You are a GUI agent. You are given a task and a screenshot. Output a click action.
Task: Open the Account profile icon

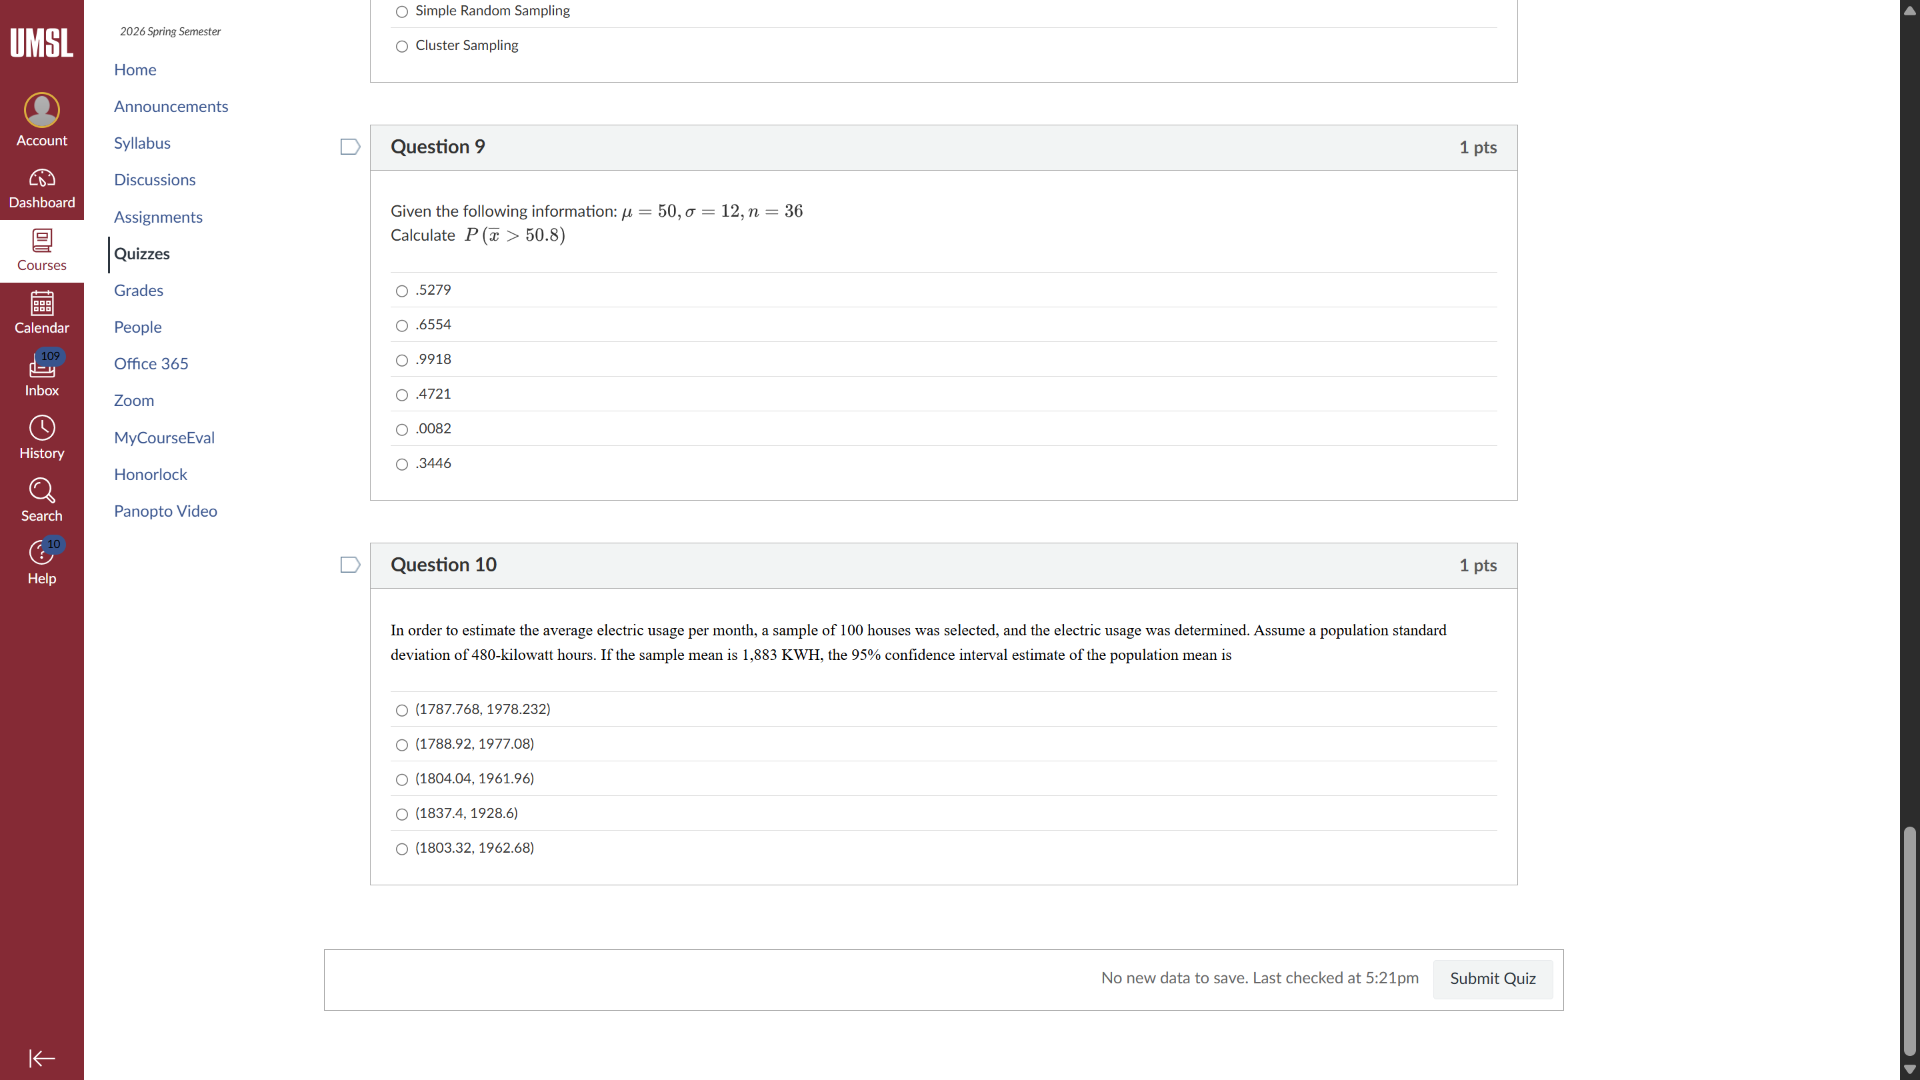pyautogui.click(x=42, y=110)
